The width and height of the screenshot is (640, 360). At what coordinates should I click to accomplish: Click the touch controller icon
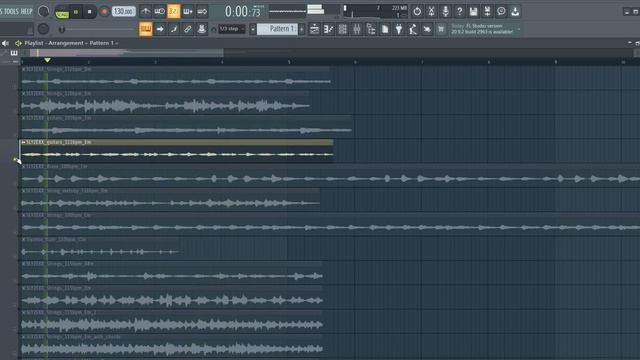(427, 29)
